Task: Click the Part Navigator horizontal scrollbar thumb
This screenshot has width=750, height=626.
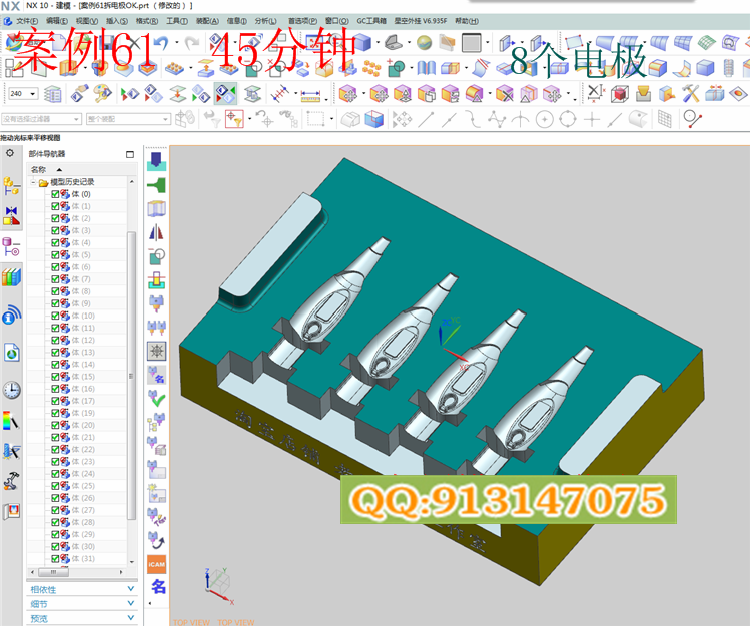Action: [x=53, y=572]
